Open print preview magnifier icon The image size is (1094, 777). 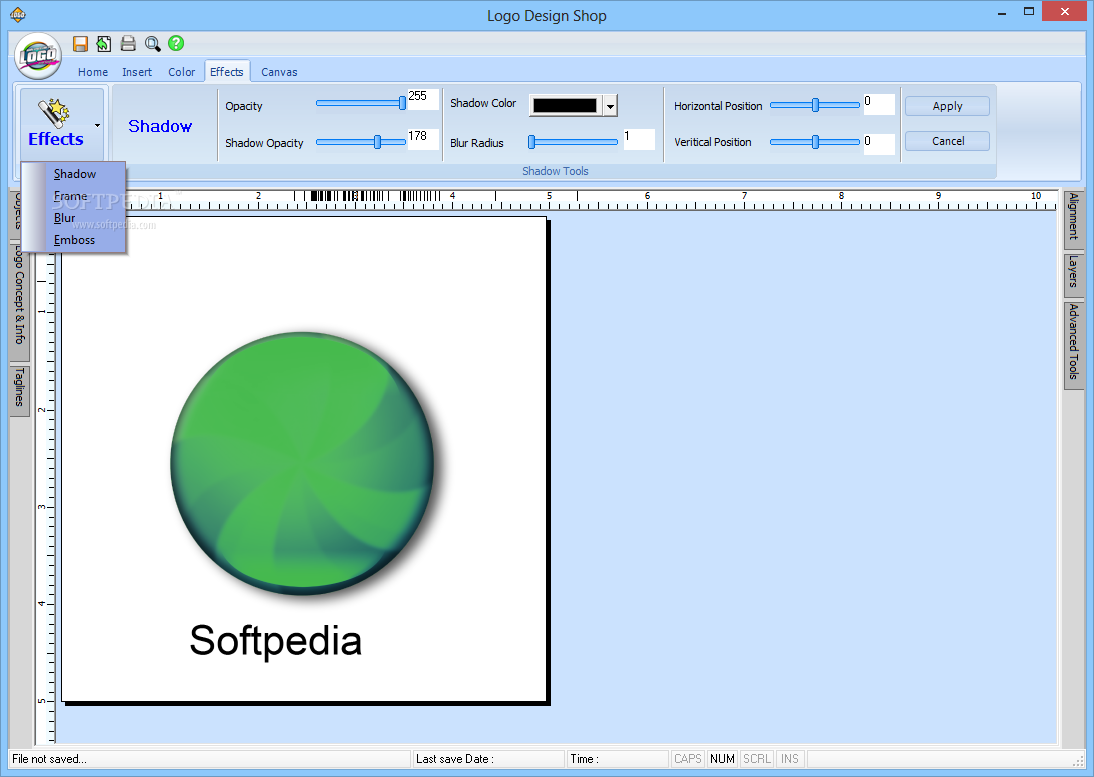(152, 44)
